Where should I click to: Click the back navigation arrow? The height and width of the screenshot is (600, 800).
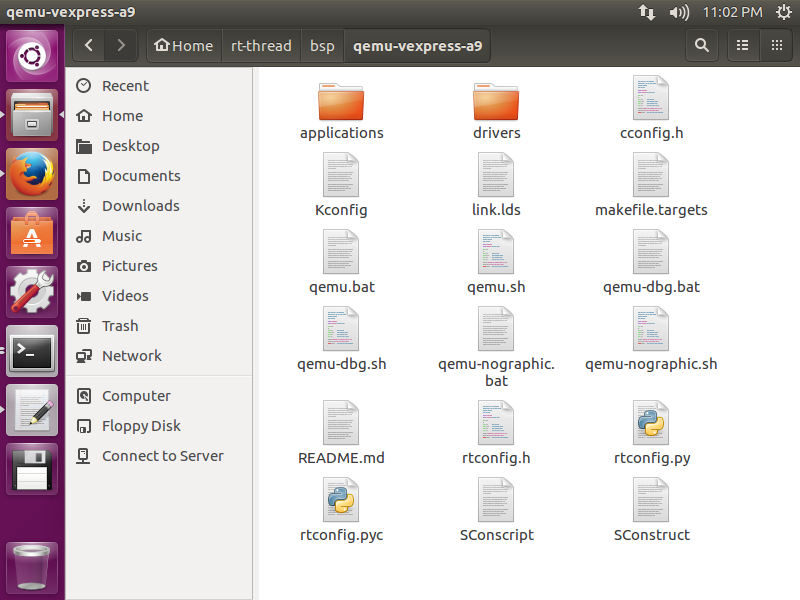pyautogui.click(x=88, y=45)
